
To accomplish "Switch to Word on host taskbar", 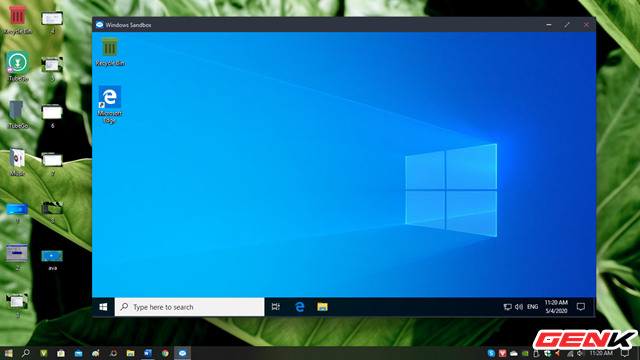I will click(x=148, y=353).
